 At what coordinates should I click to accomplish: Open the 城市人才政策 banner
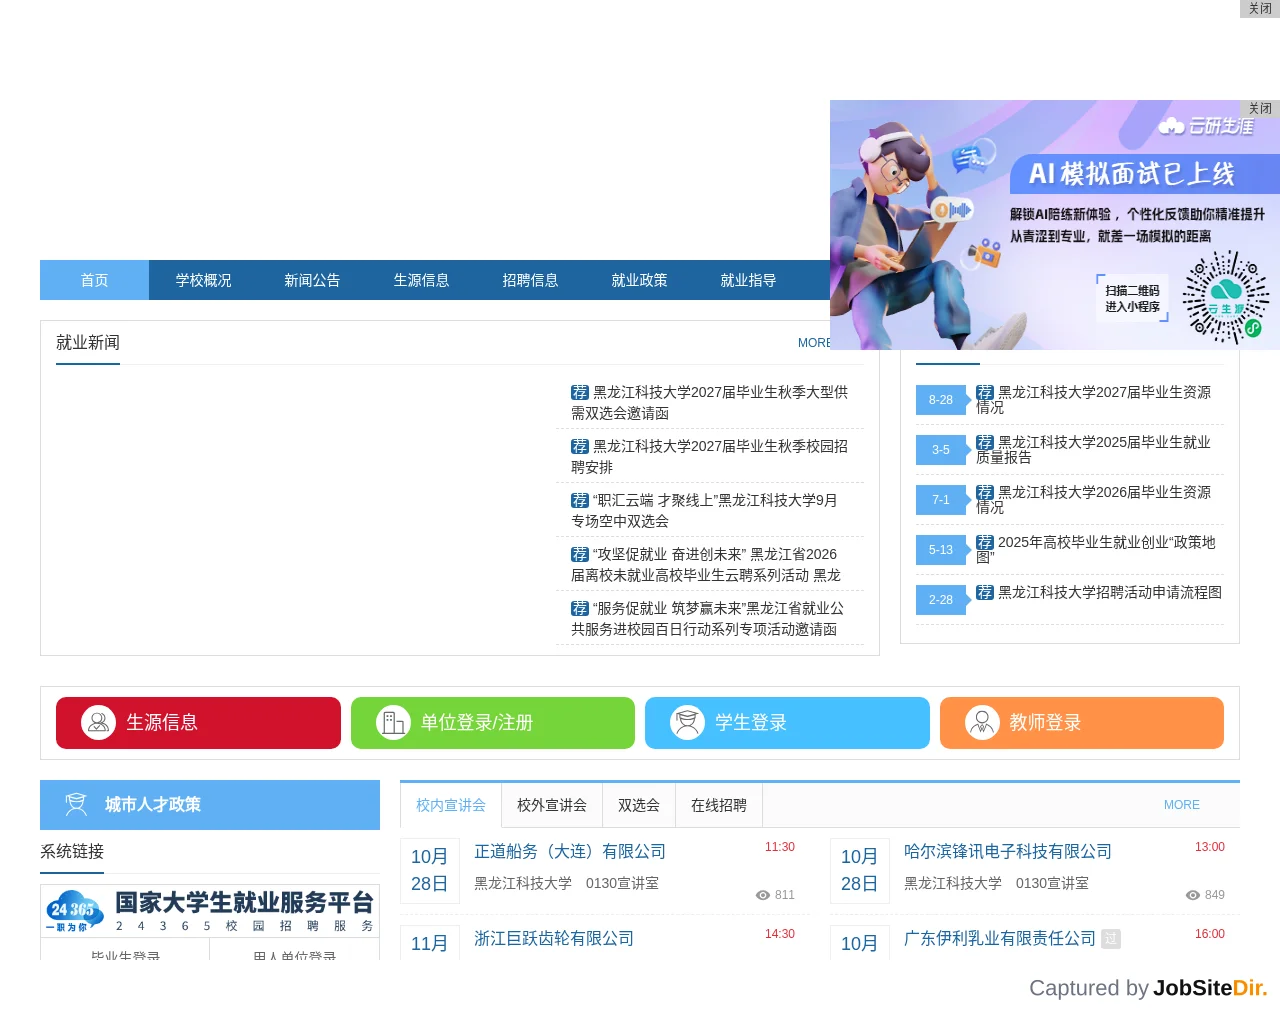[x=210, y=805]
